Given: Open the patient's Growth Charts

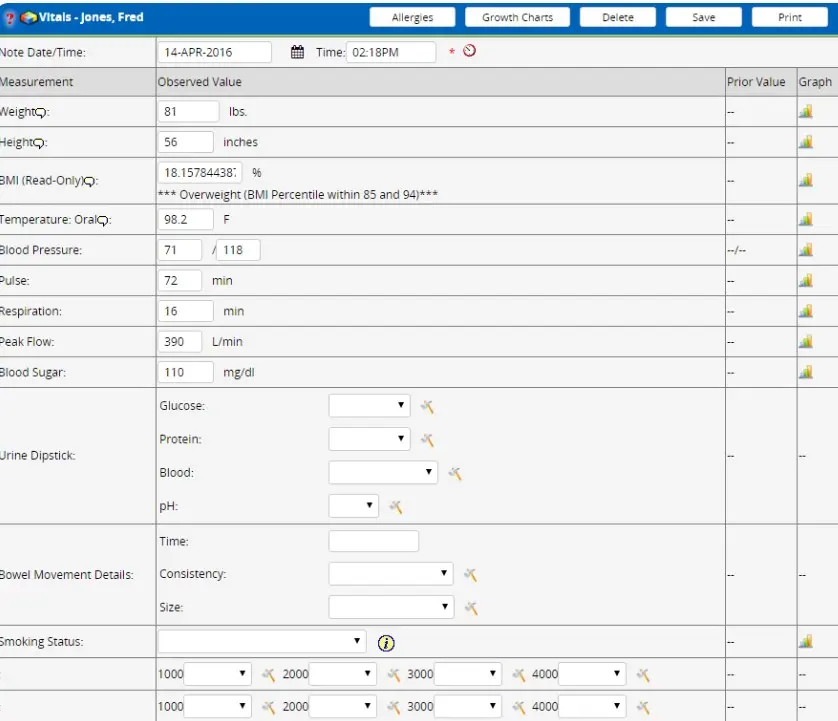Looking at the screenshot, I should [517, 17].
